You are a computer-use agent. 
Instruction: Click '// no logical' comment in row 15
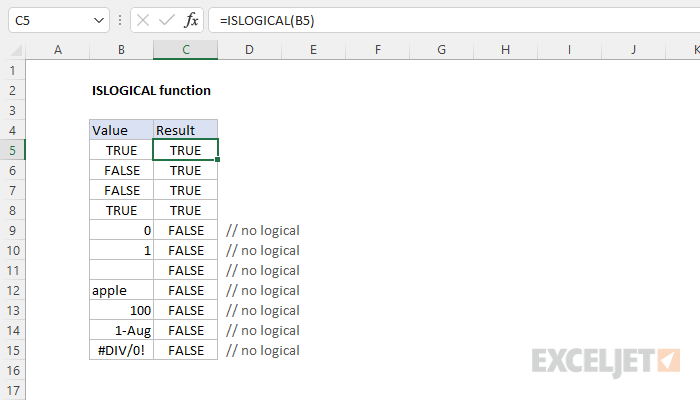pyautogui.click(x=262, y=351)
